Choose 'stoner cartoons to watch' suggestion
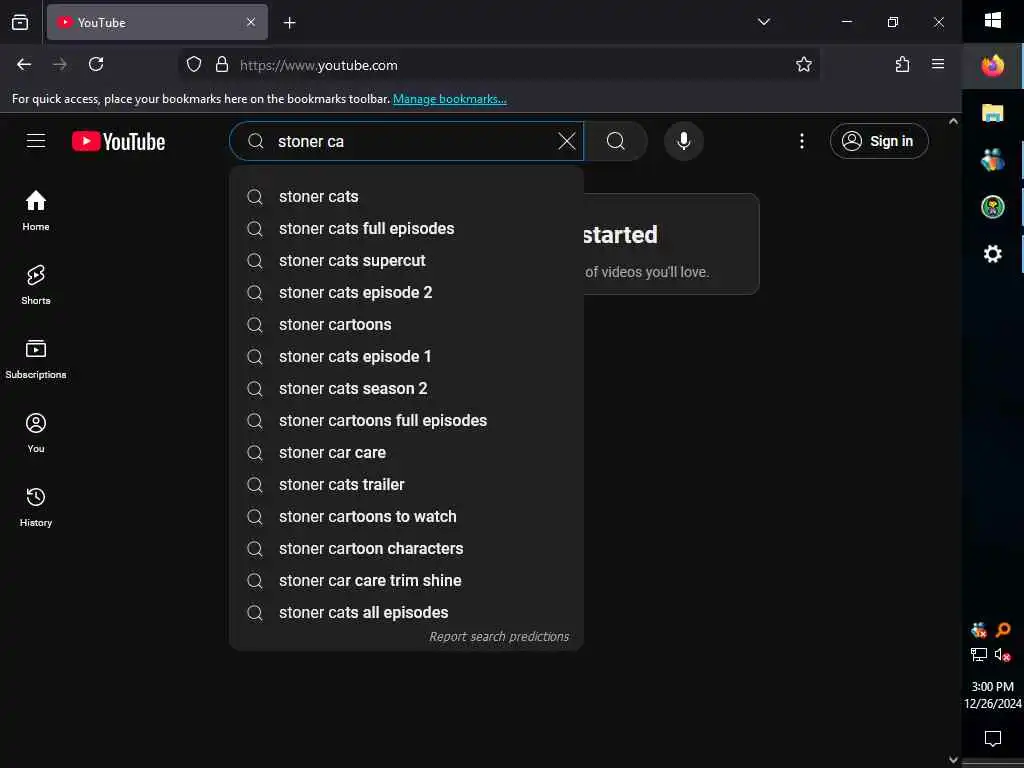1024x768 pixels. click(406, 517)
